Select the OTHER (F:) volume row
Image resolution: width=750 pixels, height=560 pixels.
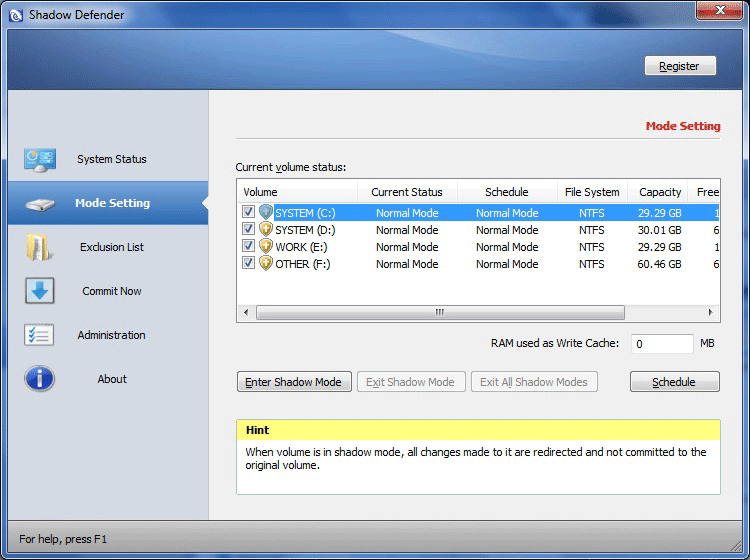point(478,264)
